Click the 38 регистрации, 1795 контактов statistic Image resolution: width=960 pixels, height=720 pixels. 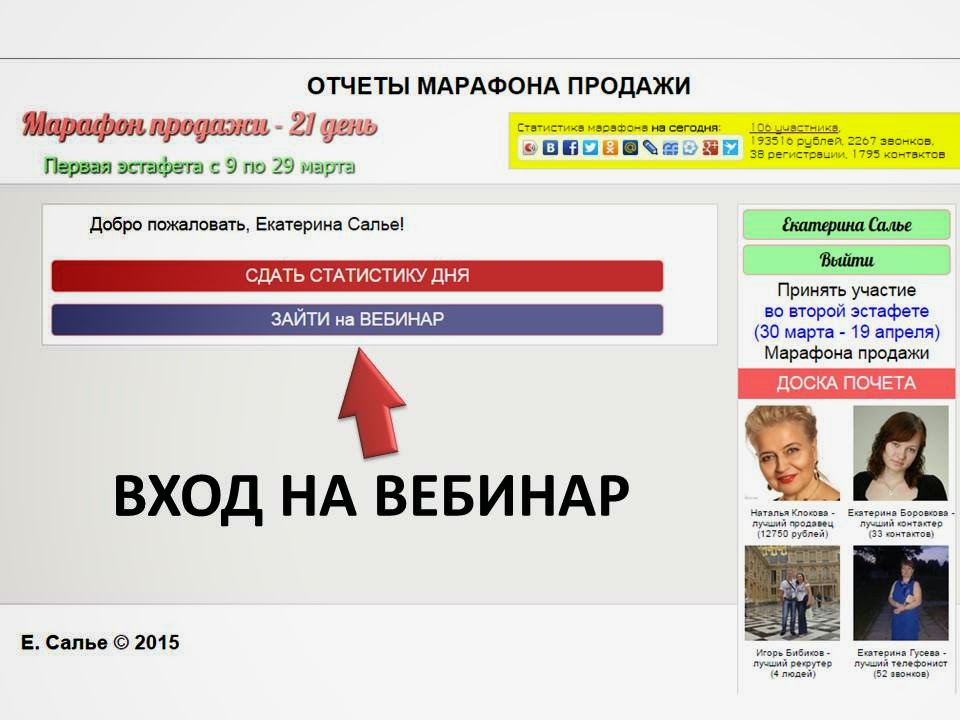click(847, 154)
